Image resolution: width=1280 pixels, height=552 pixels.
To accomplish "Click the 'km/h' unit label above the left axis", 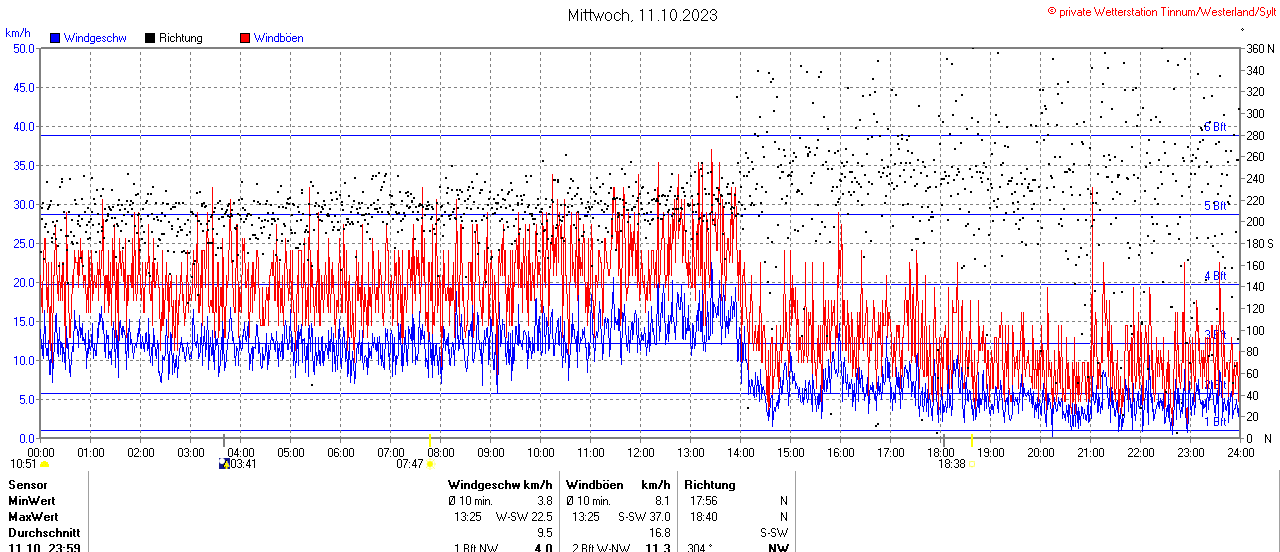I will 17,33.
